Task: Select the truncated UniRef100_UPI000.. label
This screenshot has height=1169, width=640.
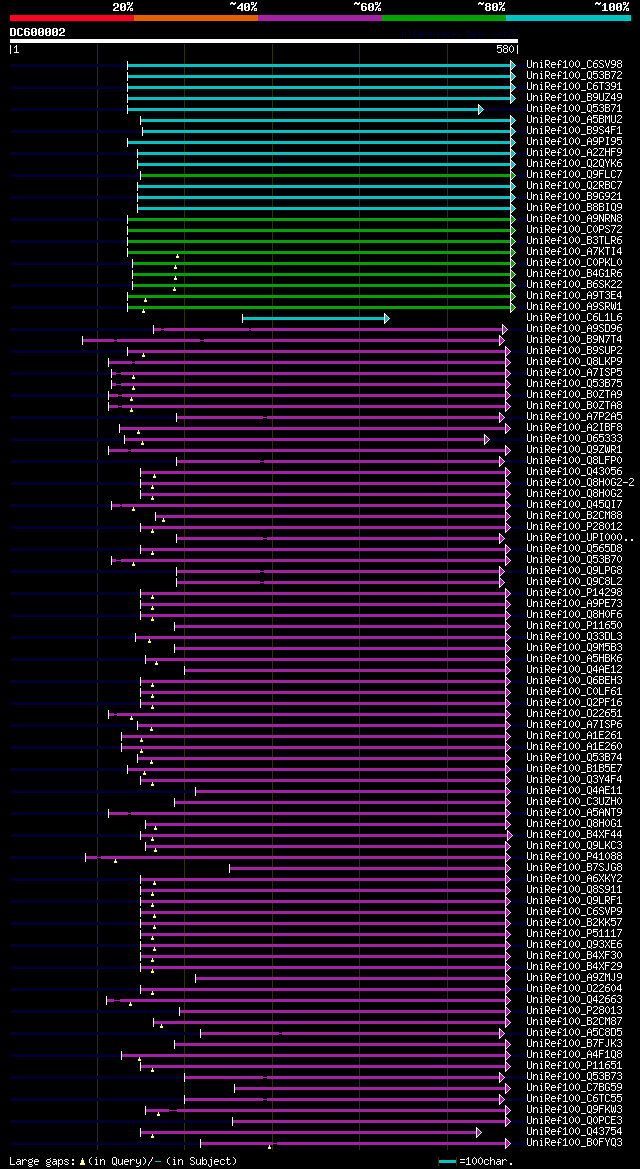Action: 580,538
